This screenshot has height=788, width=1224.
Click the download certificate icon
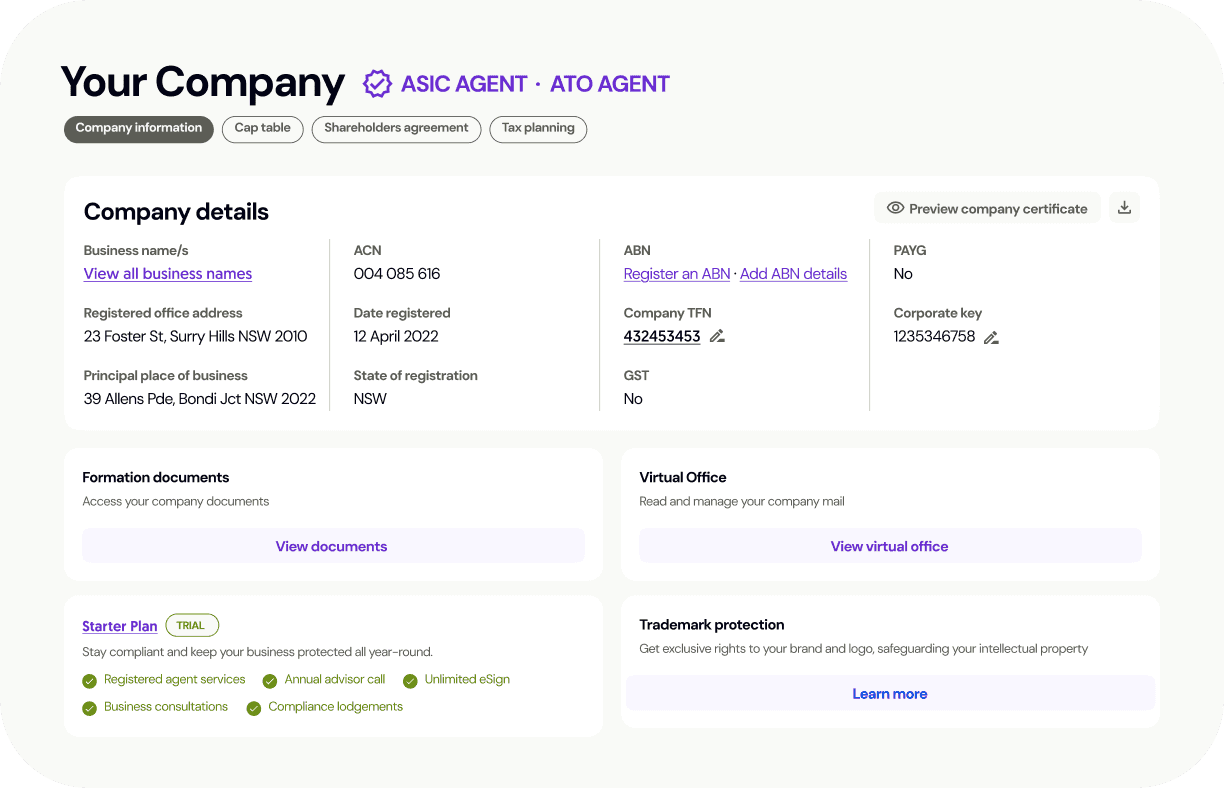(1124, 208)
